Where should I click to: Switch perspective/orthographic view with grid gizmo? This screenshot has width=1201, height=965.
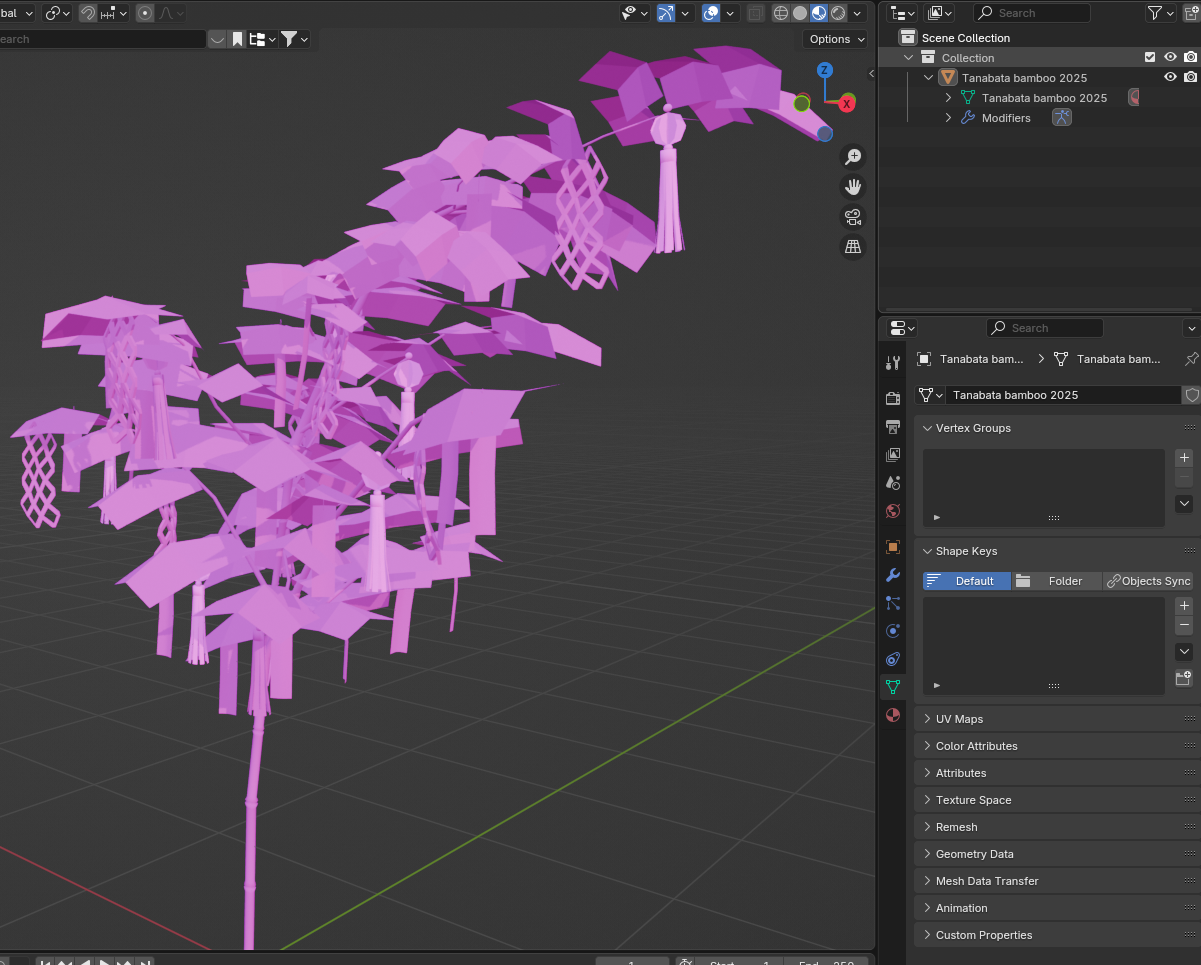[853, 247]
